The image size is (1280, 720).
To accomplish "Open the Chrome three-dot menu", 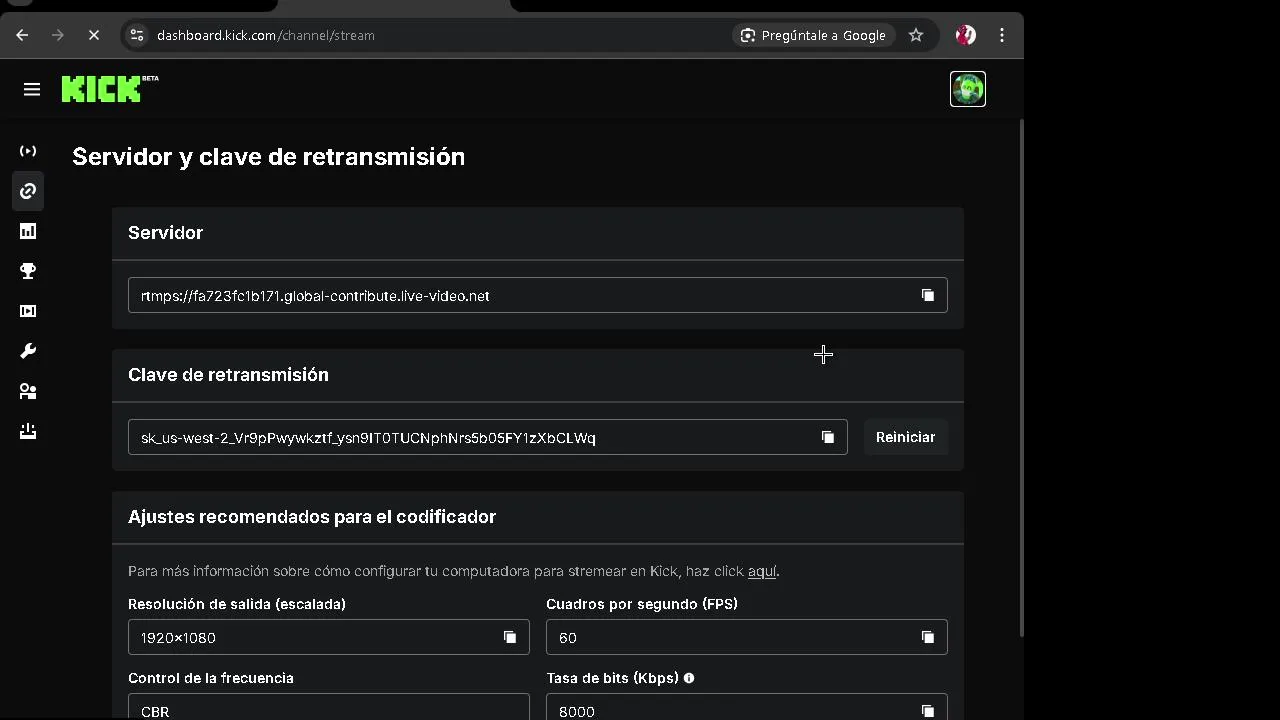I will (x=1002, y=35).
